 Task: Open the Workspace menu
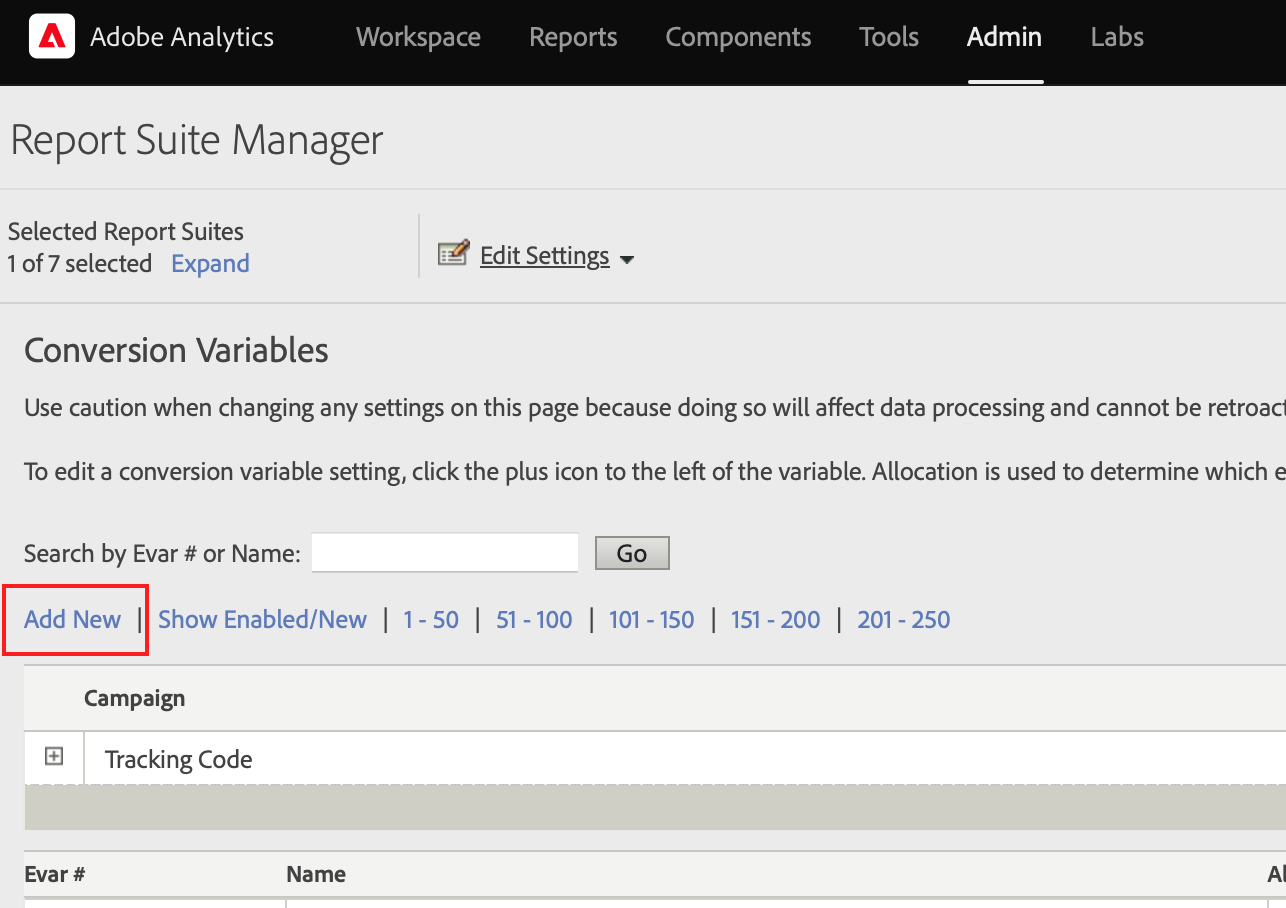(x=418, y=38)
